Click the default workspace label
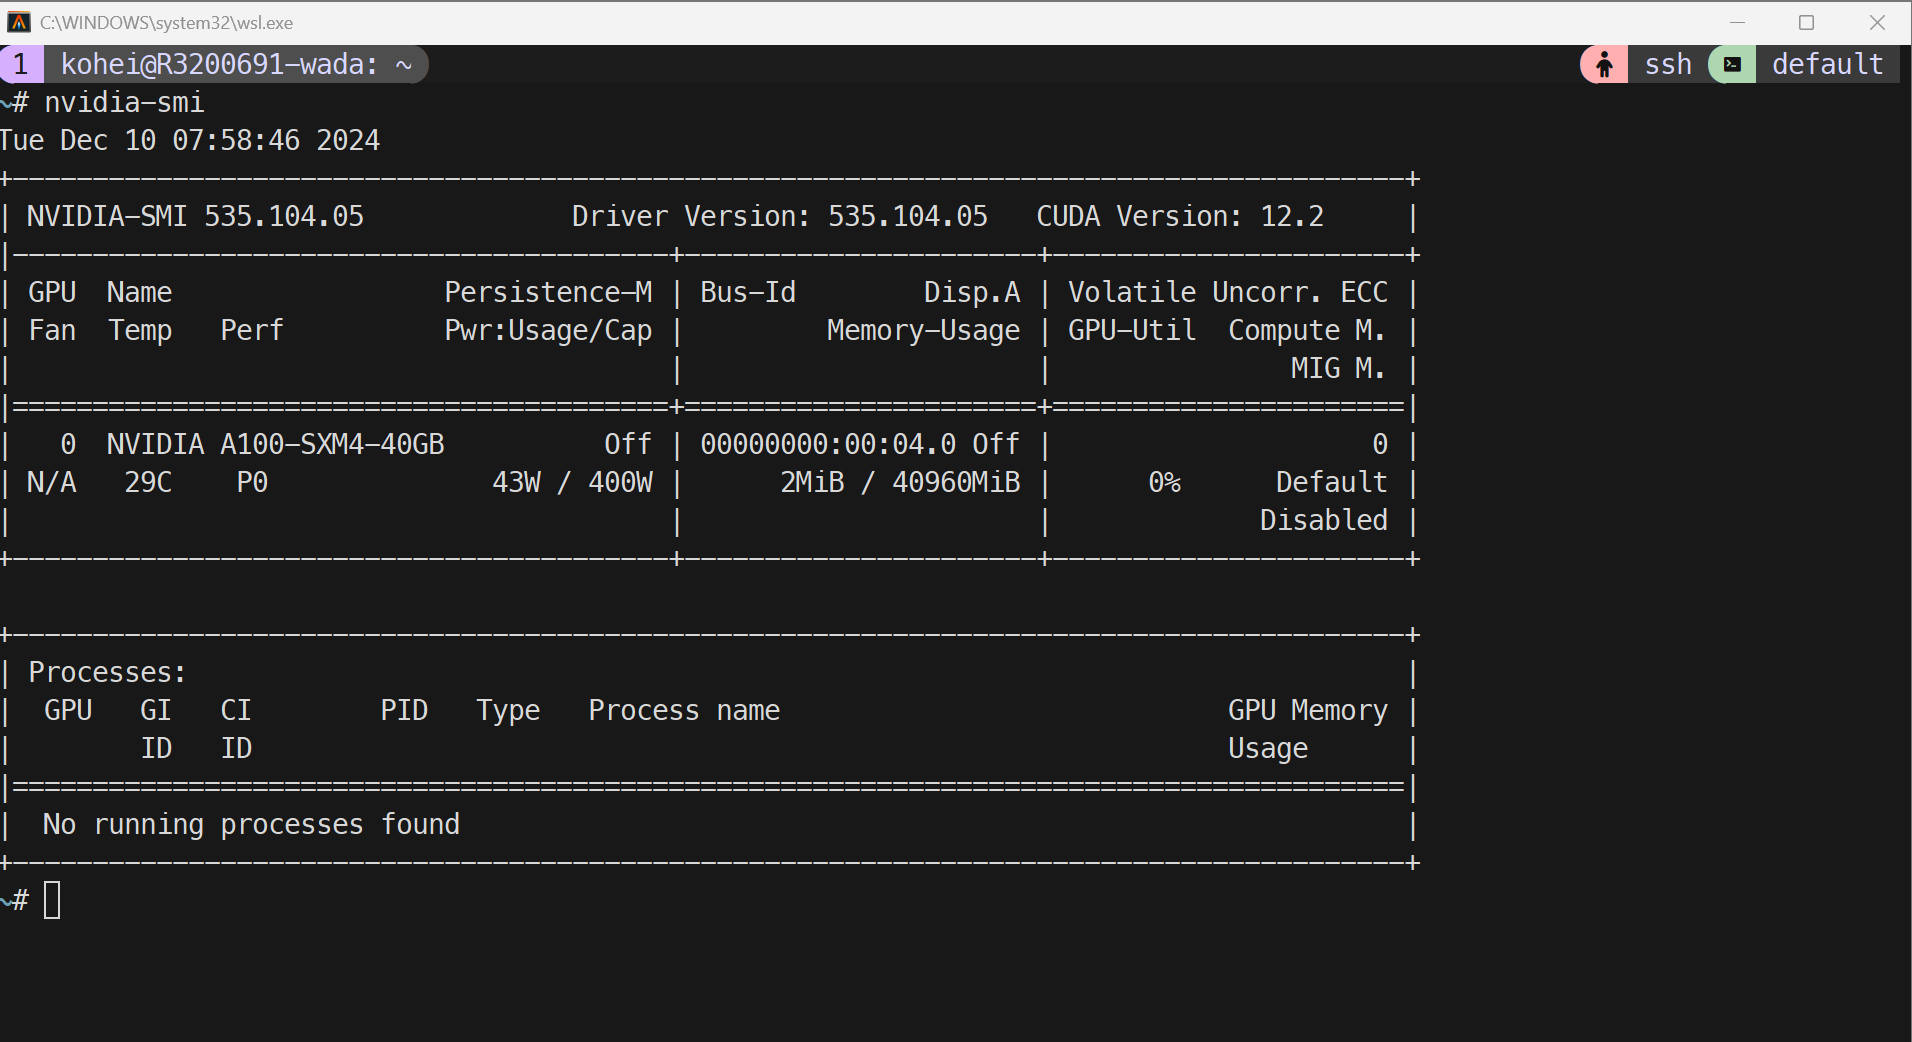 coord(1827,65)
